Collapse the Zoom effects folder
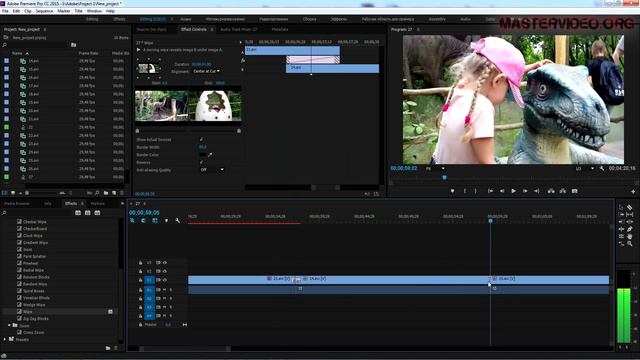The height and width of the screenshot is (360, 640). tap(9, 325)
